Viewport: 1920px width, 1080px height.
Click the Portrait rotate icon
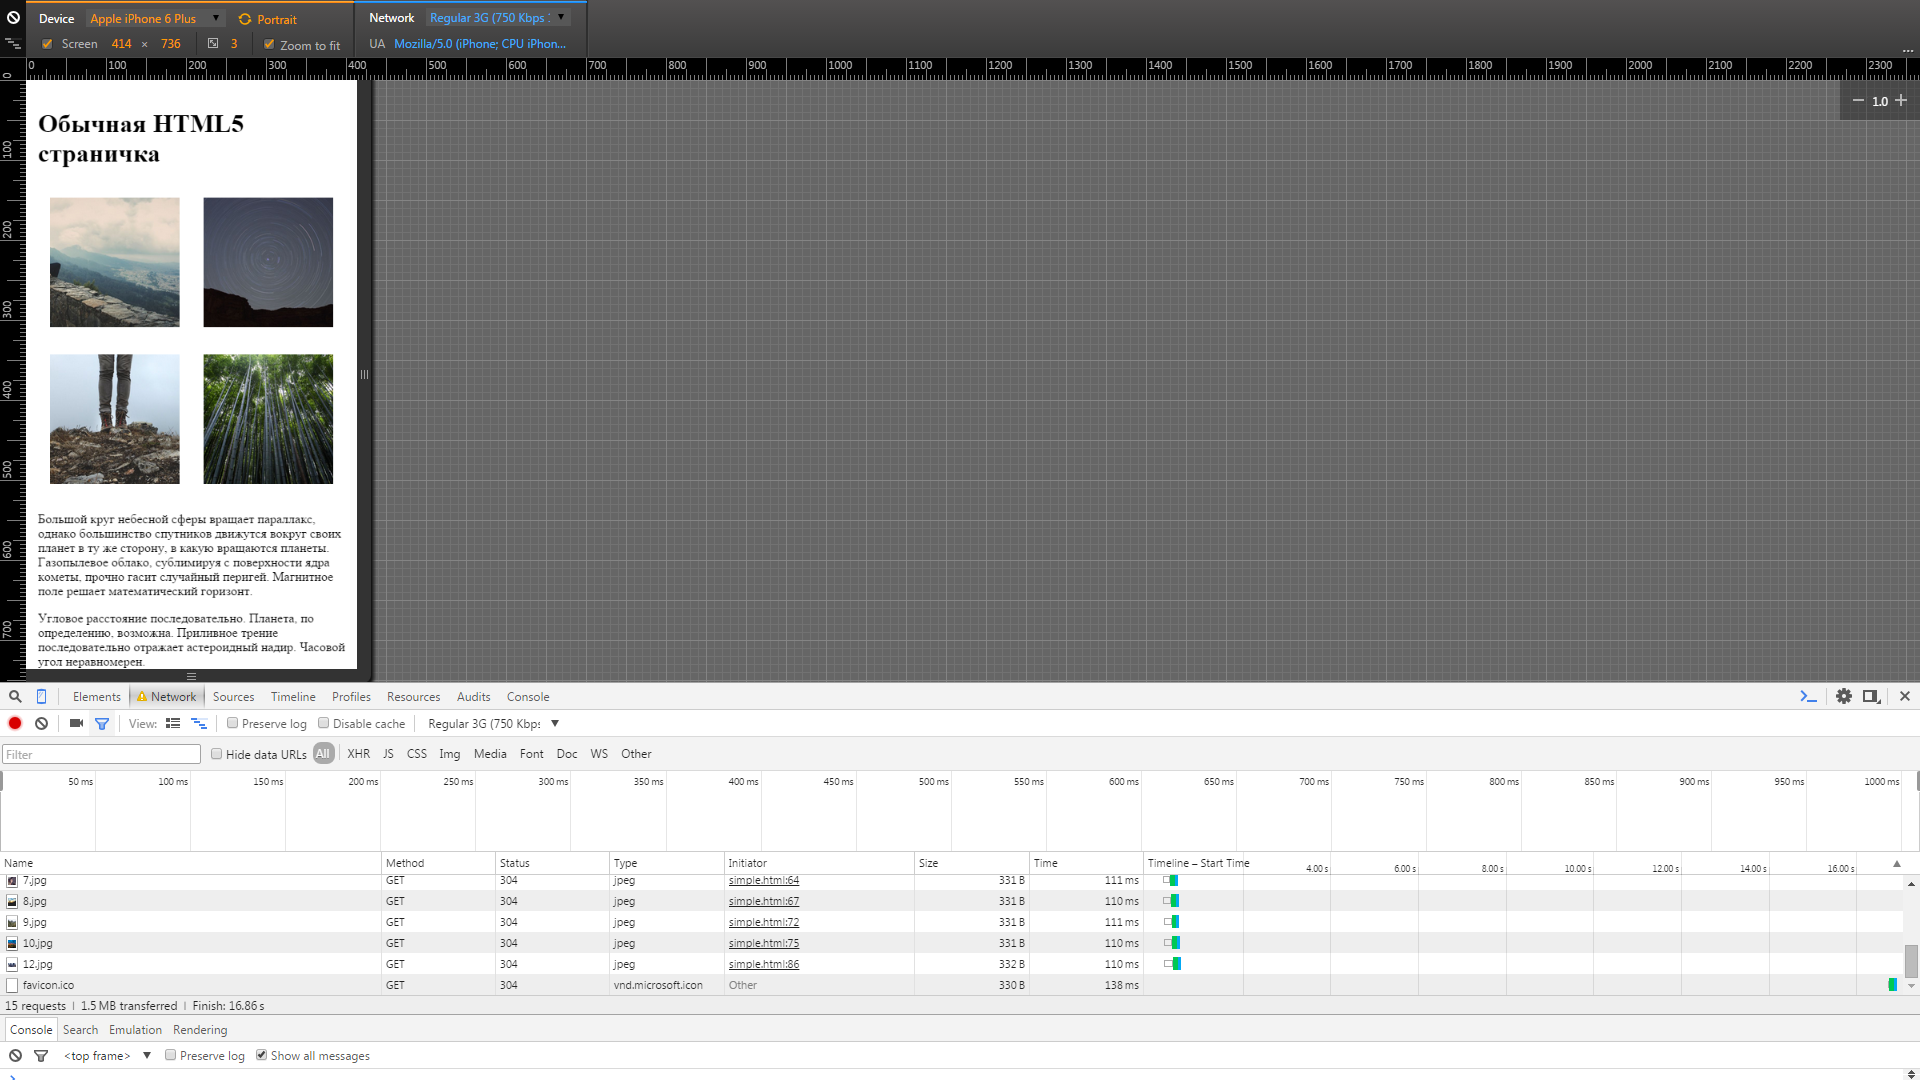(245, 19)
